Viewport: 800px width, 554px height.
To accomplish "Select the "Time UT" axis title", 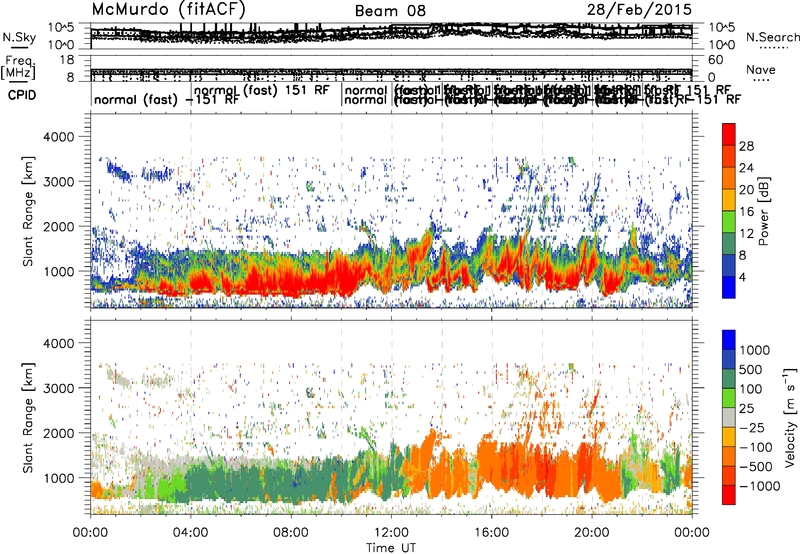I will coord(391,548).
